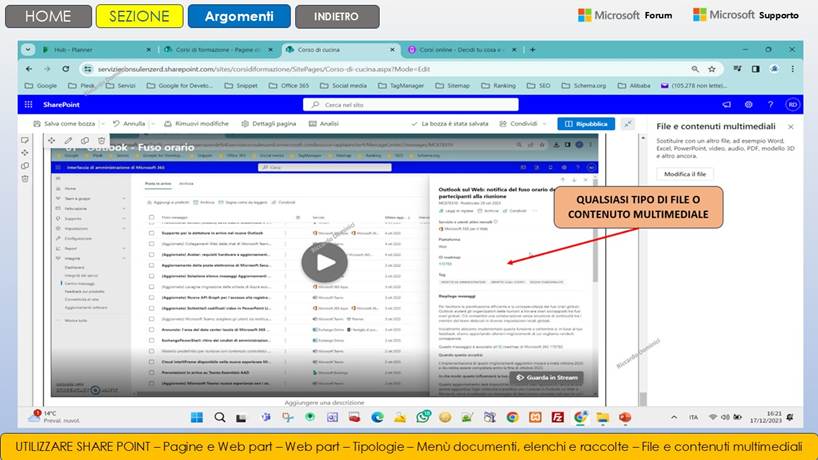Open the Schema.org bookmark folder

click(x=584, y=86)
